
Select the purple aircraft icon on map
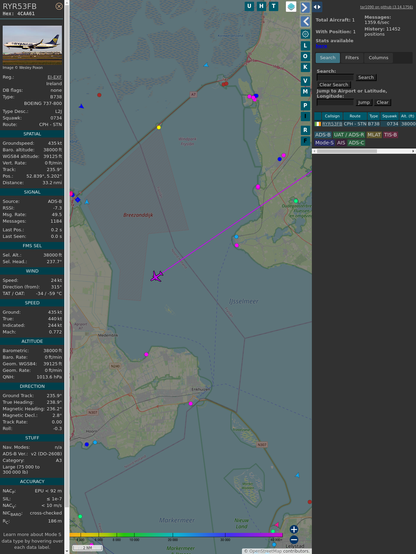pos(156,276)
